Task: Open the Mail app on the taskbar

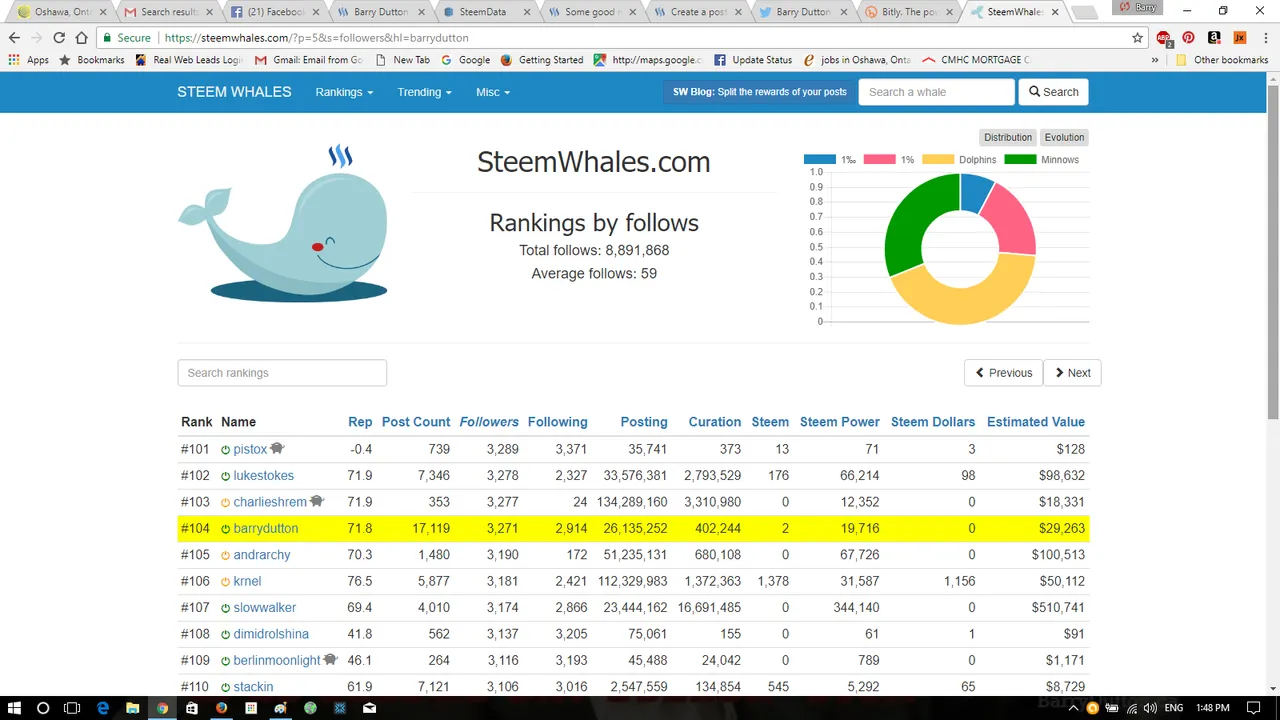Action: [x=370, y=708]
